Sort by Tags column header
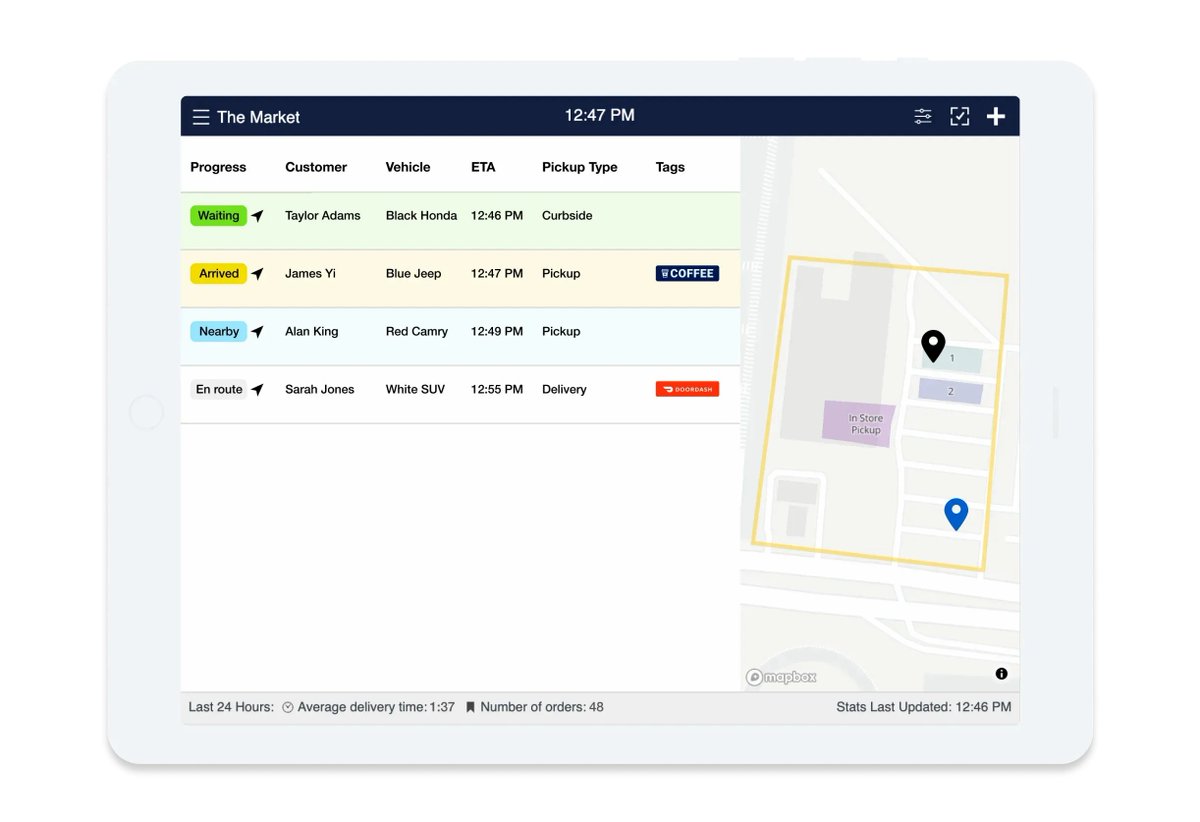1200x822 pixels. pyautogui.click(x=670, y=167)
